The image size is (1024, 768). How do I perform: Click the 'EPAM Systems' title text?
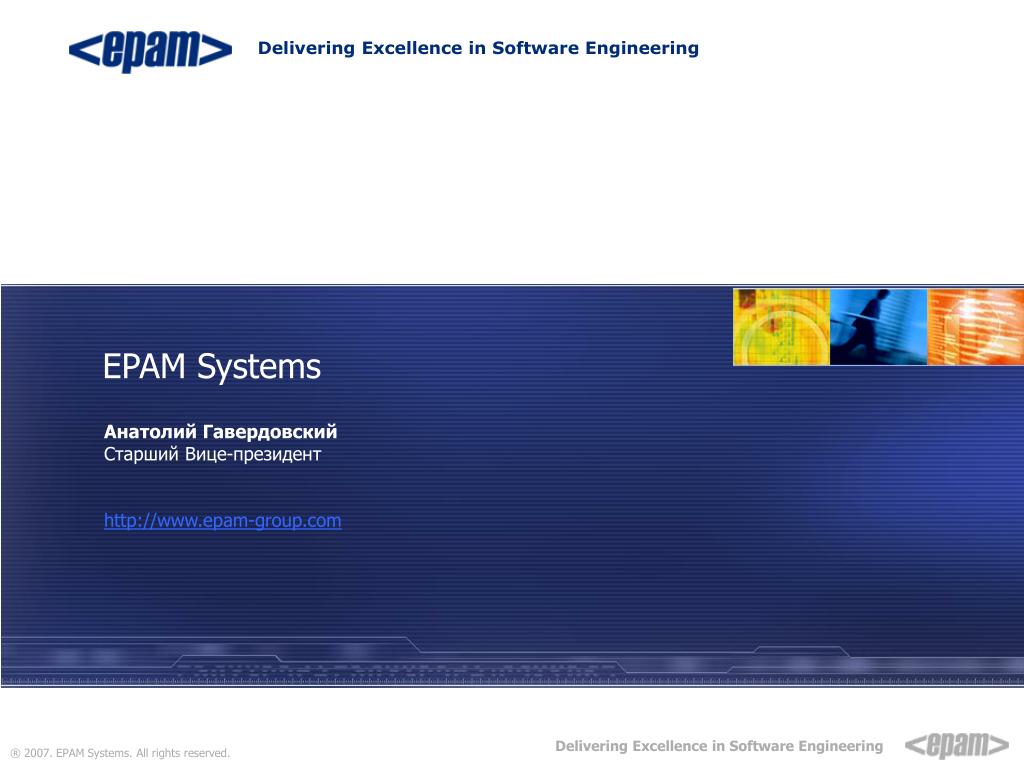click(x=212, y=366)
